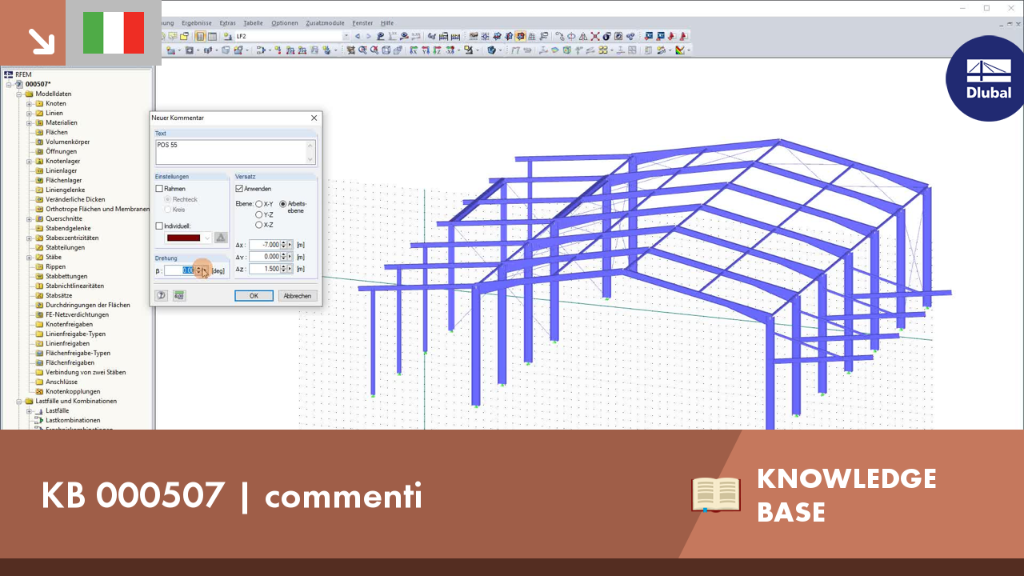Click the help icon in dialog
This screenshot has height=576, width=1024.
(161, 296)
